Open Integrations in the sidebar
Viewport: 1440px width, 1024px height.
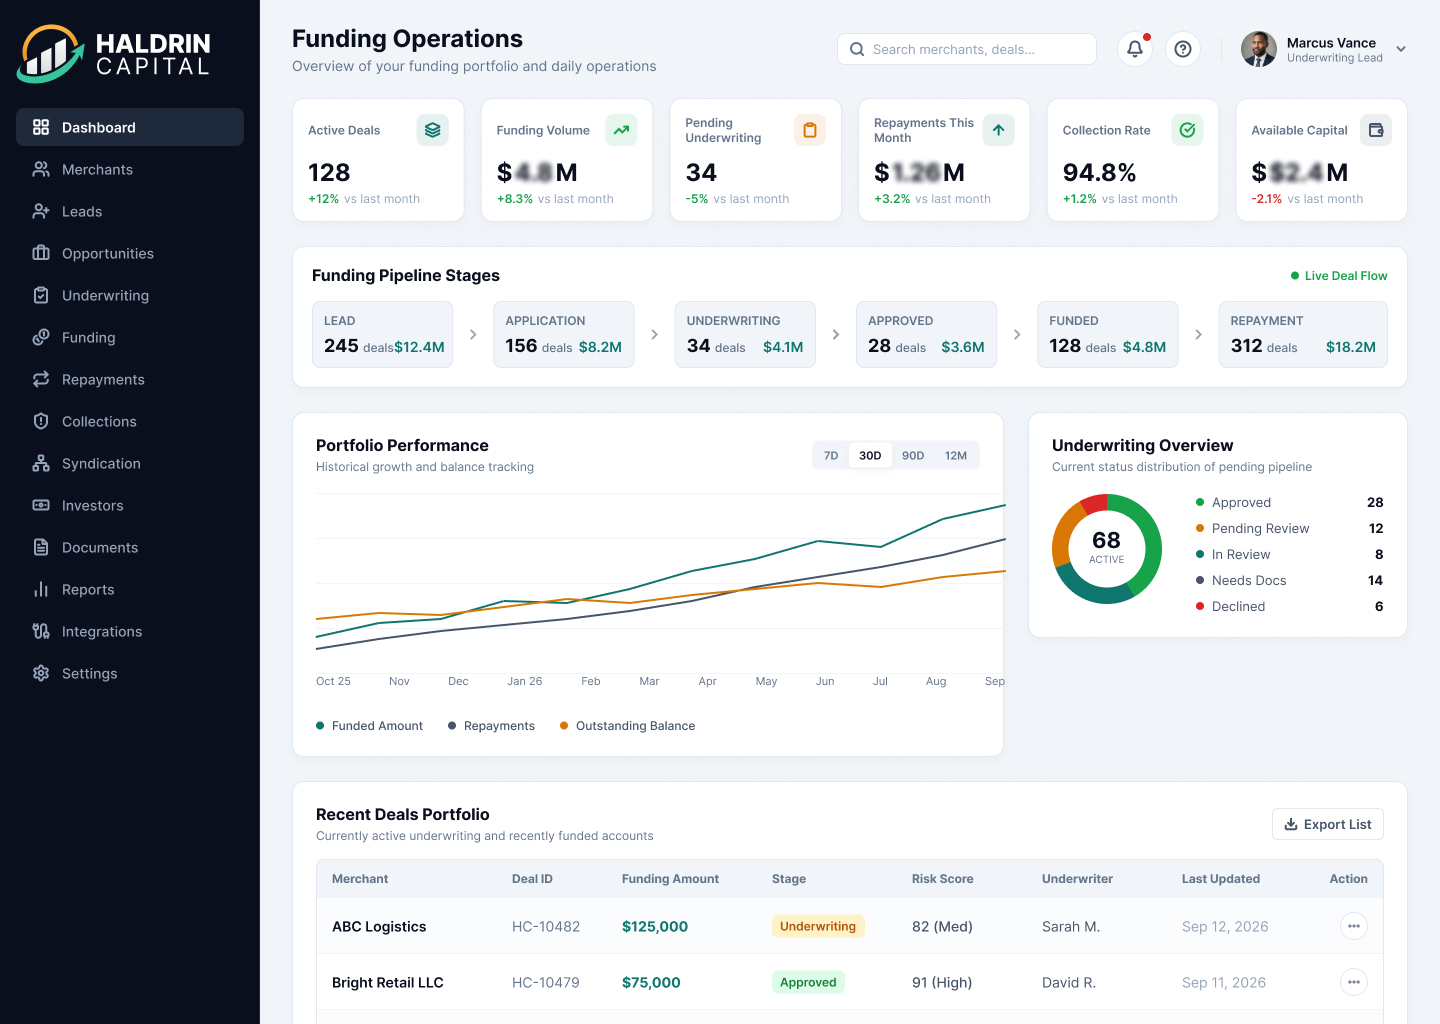[130, 631]
